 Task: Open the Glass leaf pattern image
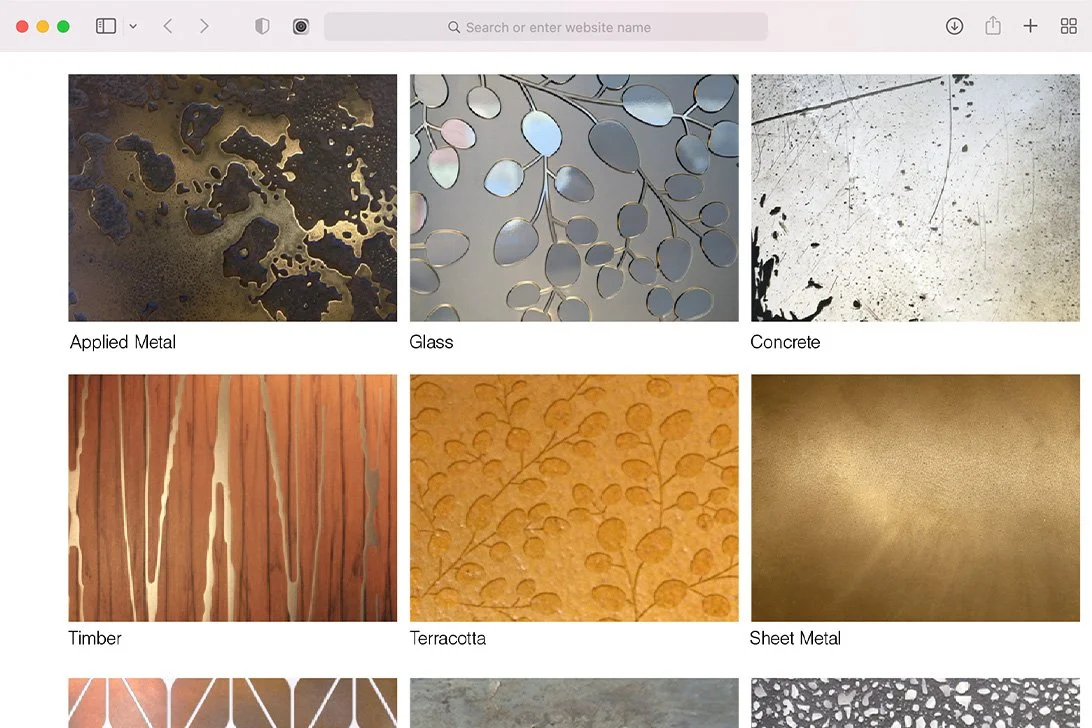pyautogui.click(x=574, y=198)
